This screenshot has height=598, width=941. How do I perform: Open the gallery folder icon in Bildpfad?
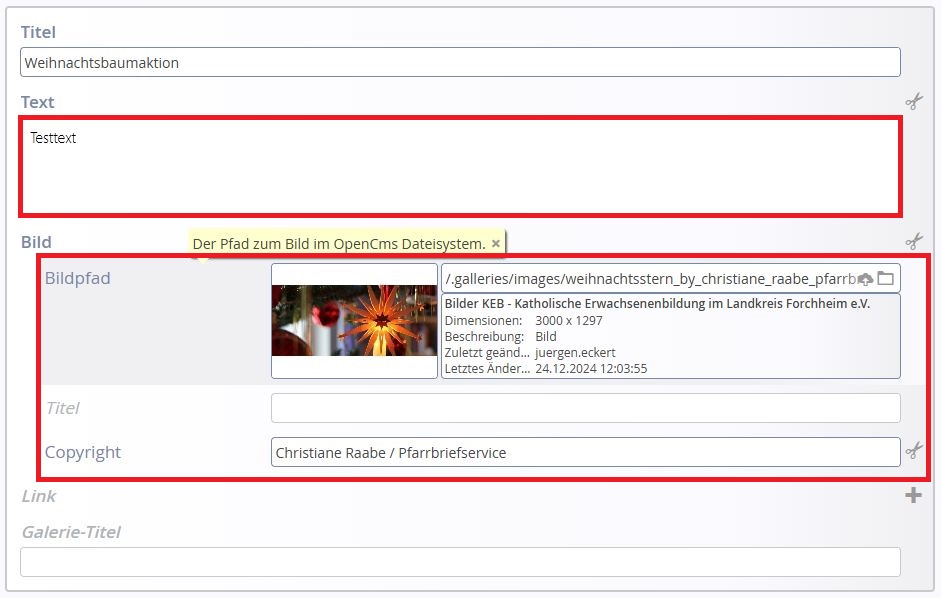coord(886,278)
